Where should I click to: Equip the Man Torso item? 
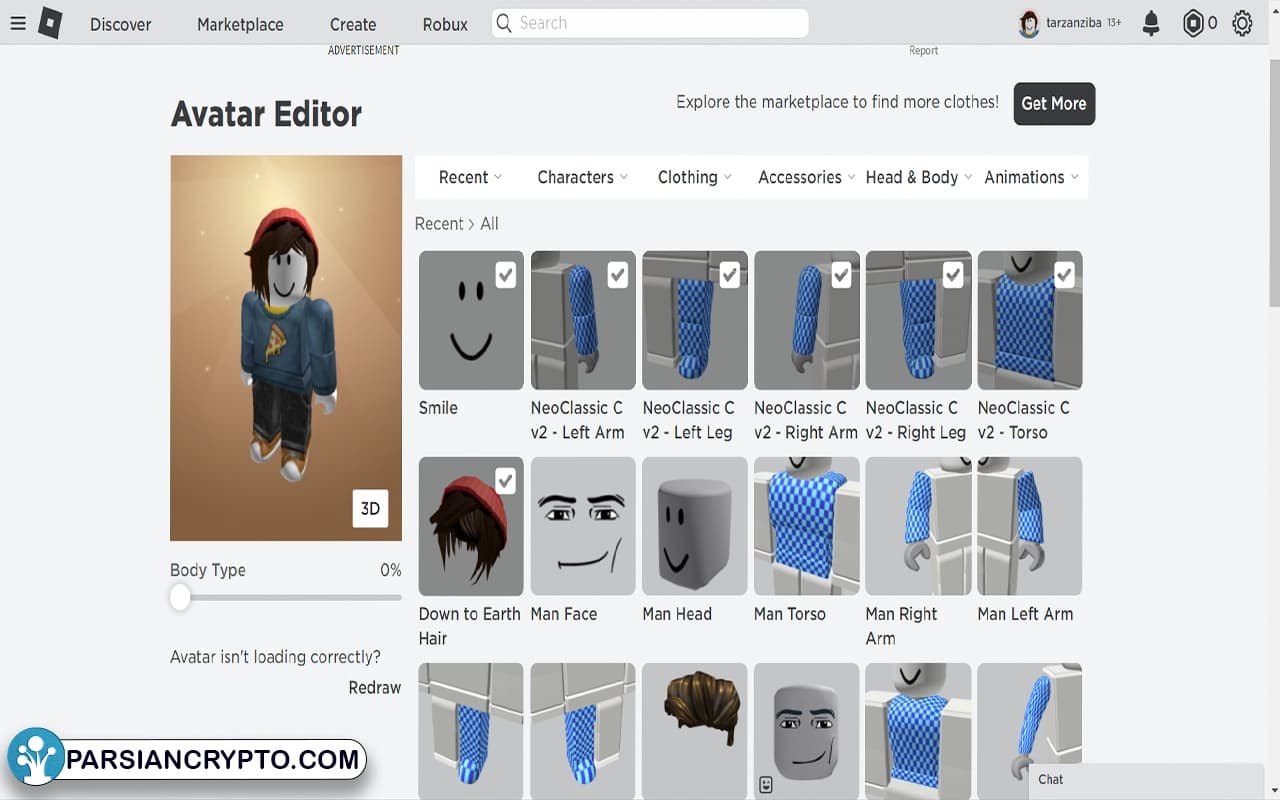point(806,526)
